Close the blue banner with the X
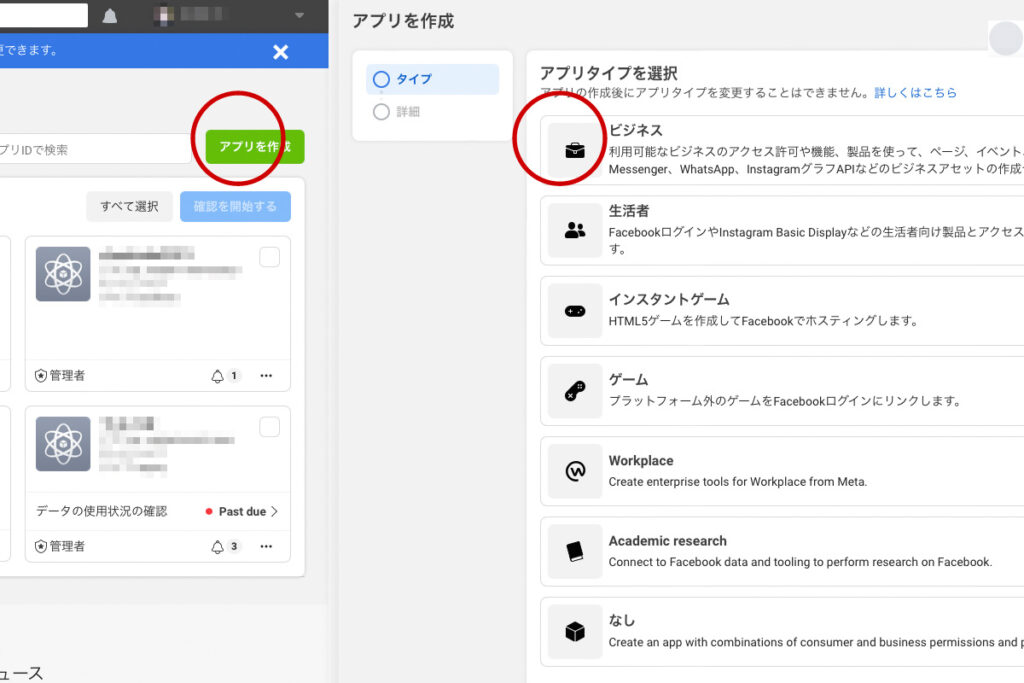1024x683 pixels. (280, 52)
